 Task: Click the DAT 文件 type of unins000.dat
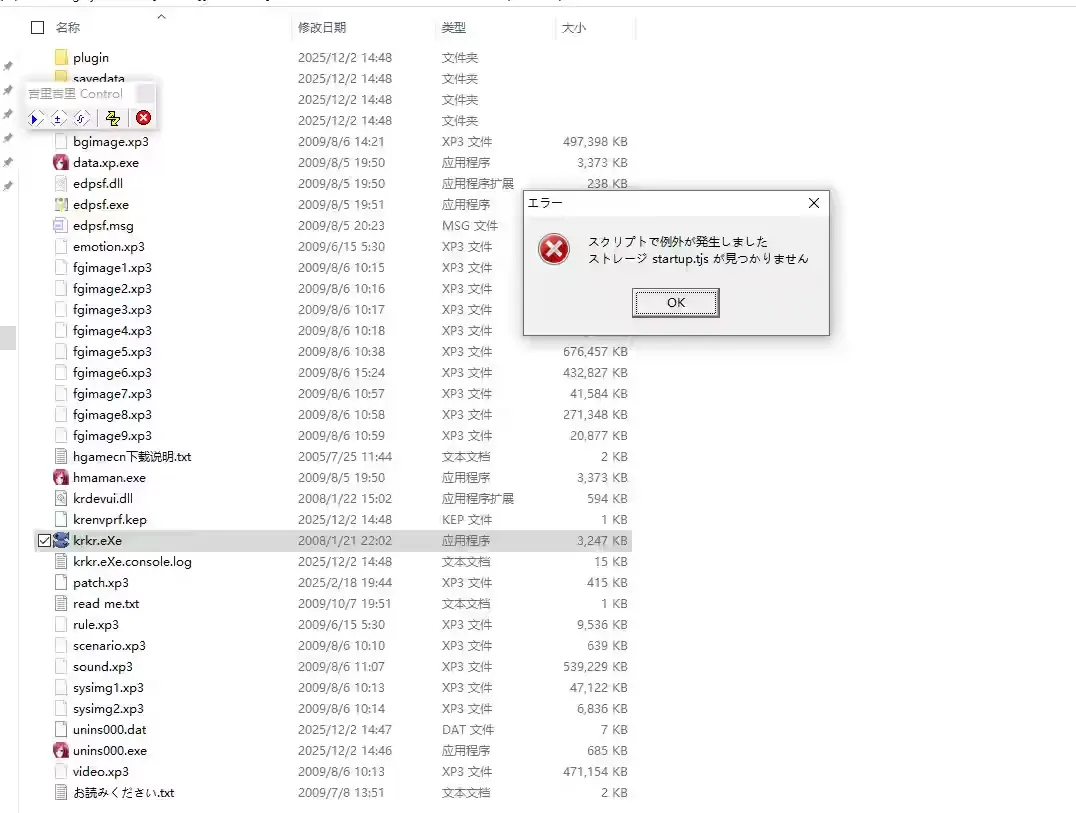(468, 729)
